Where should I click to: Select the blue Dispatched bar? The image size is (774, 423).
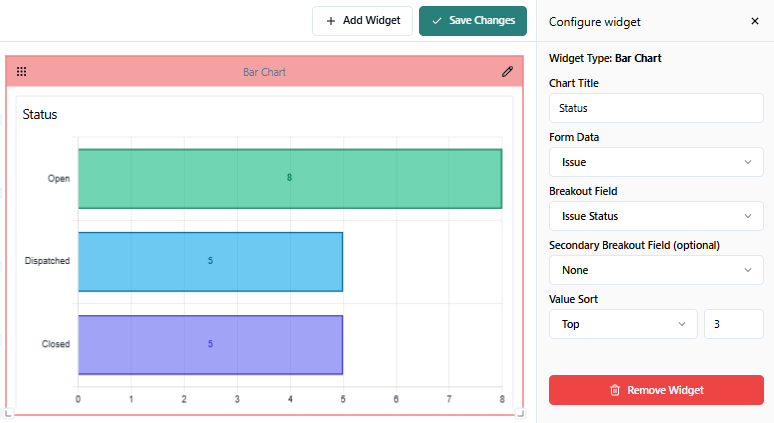tap(210, 262)
